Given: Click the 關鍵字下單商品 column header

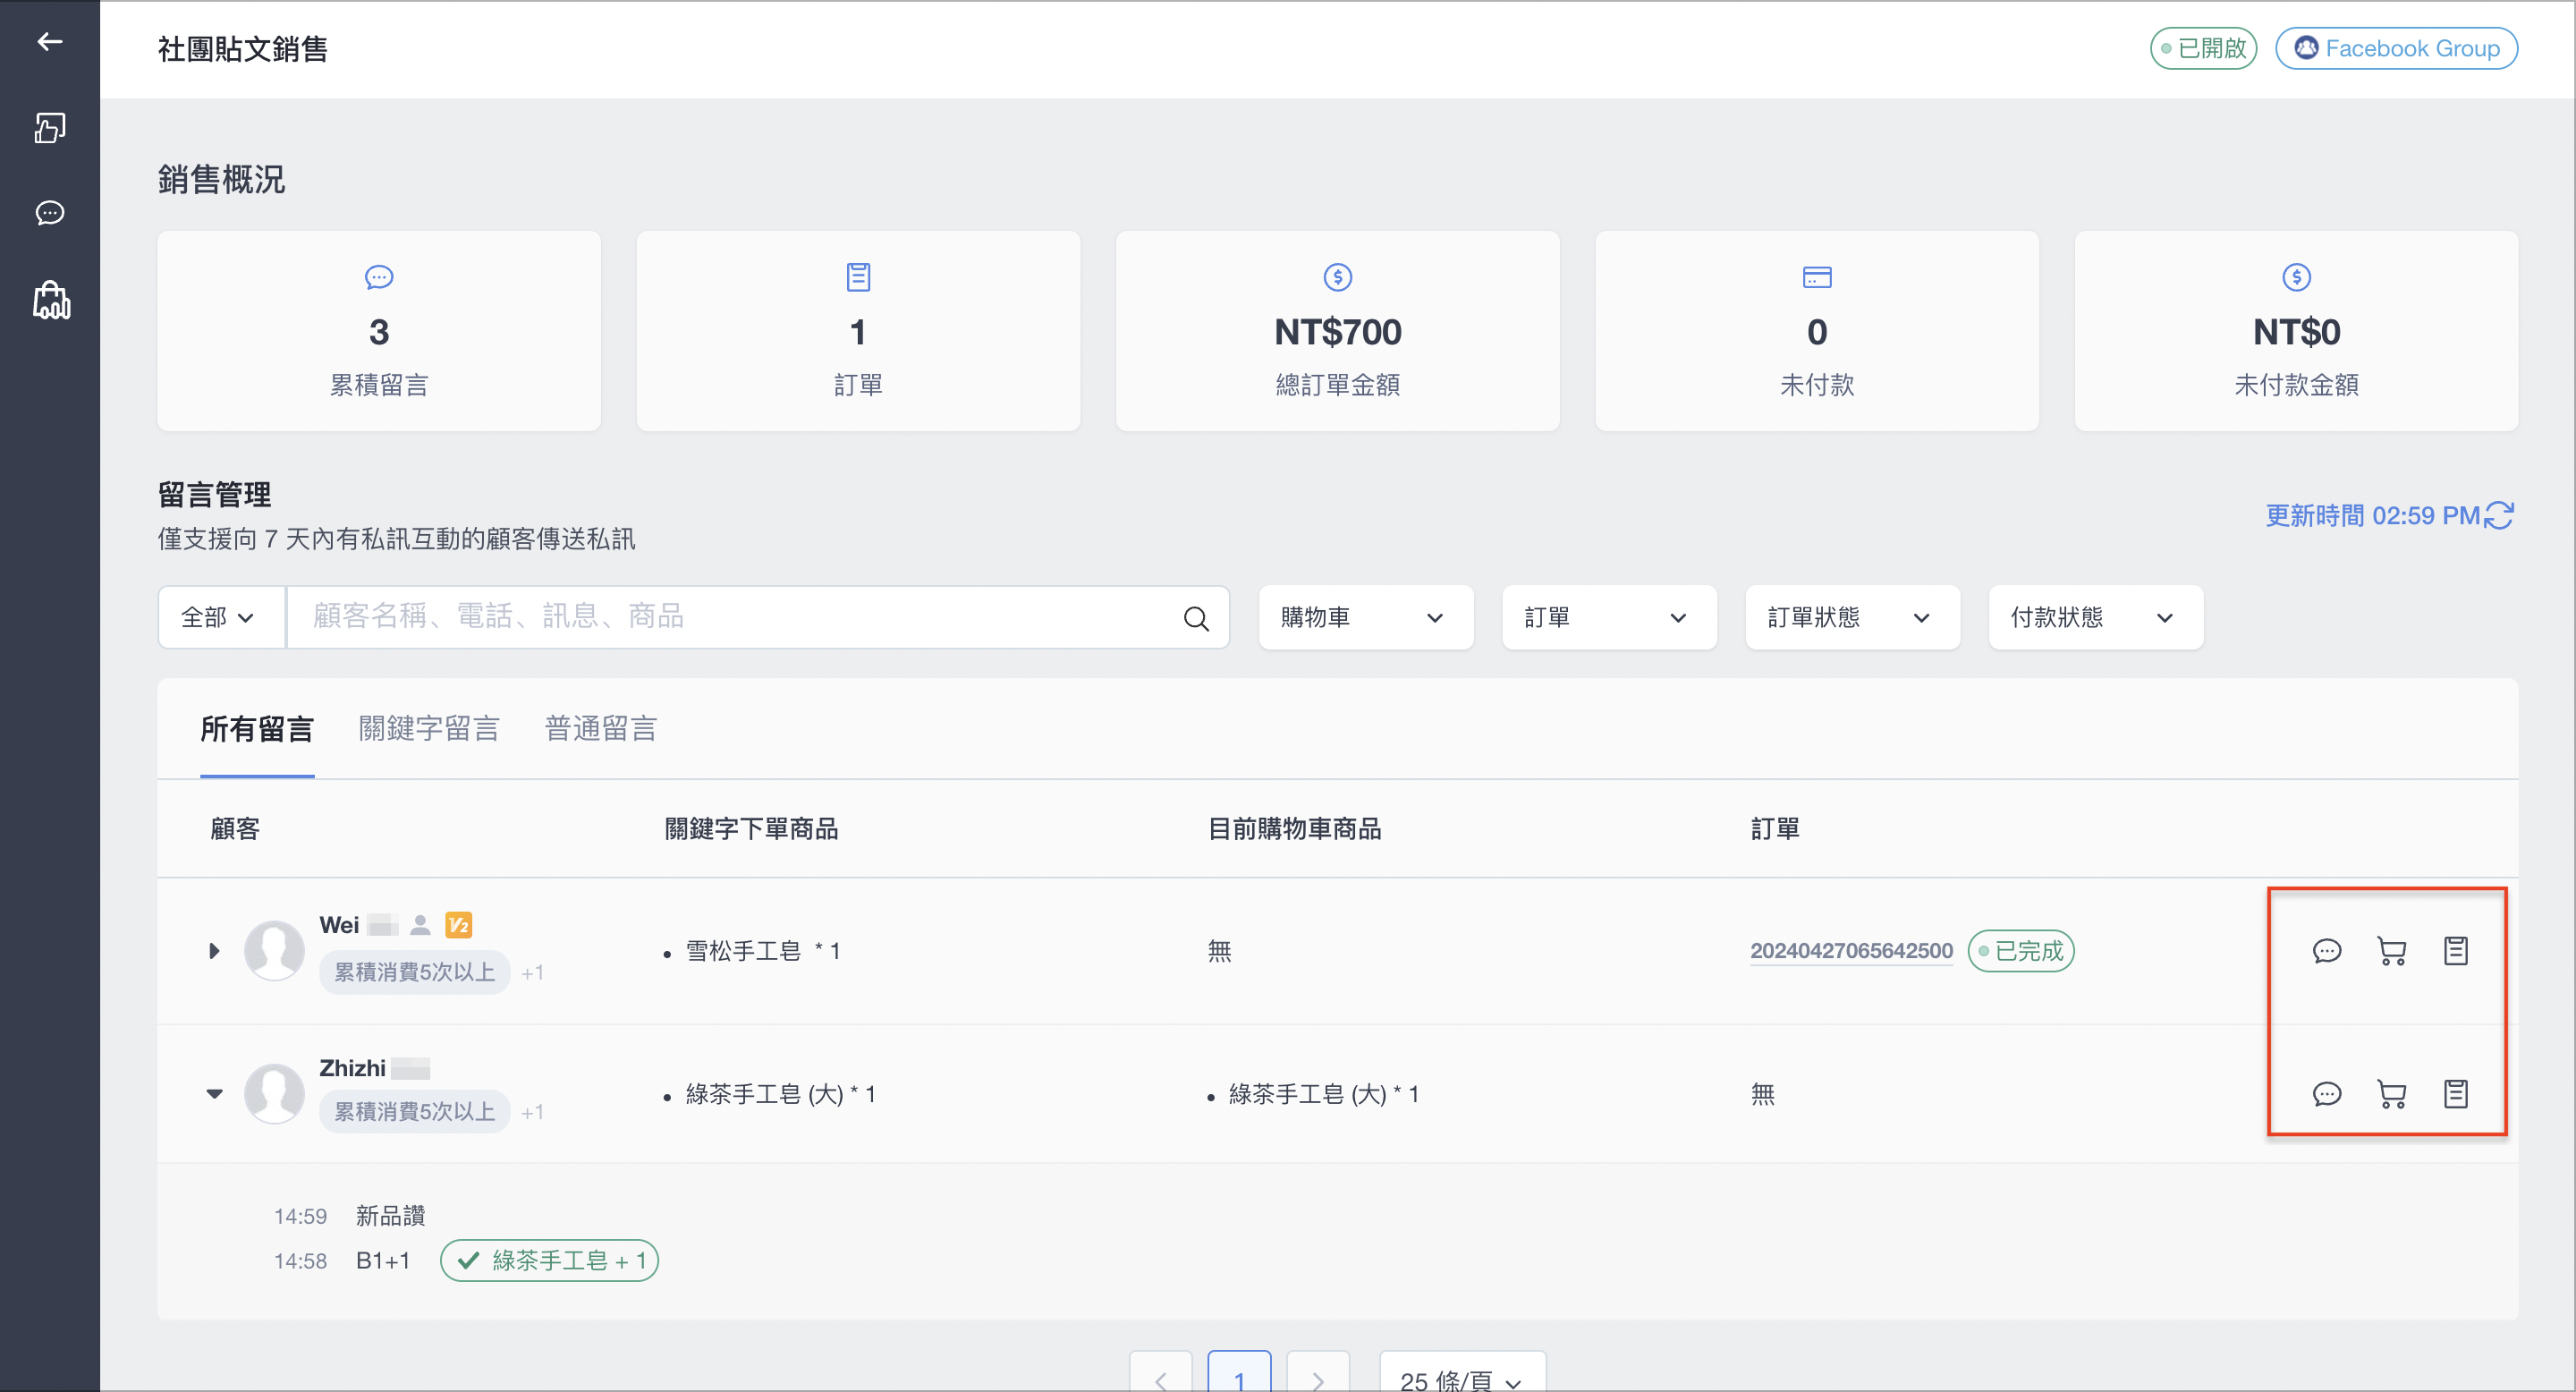Looking at the screenshot, I should tap(751, 829).
